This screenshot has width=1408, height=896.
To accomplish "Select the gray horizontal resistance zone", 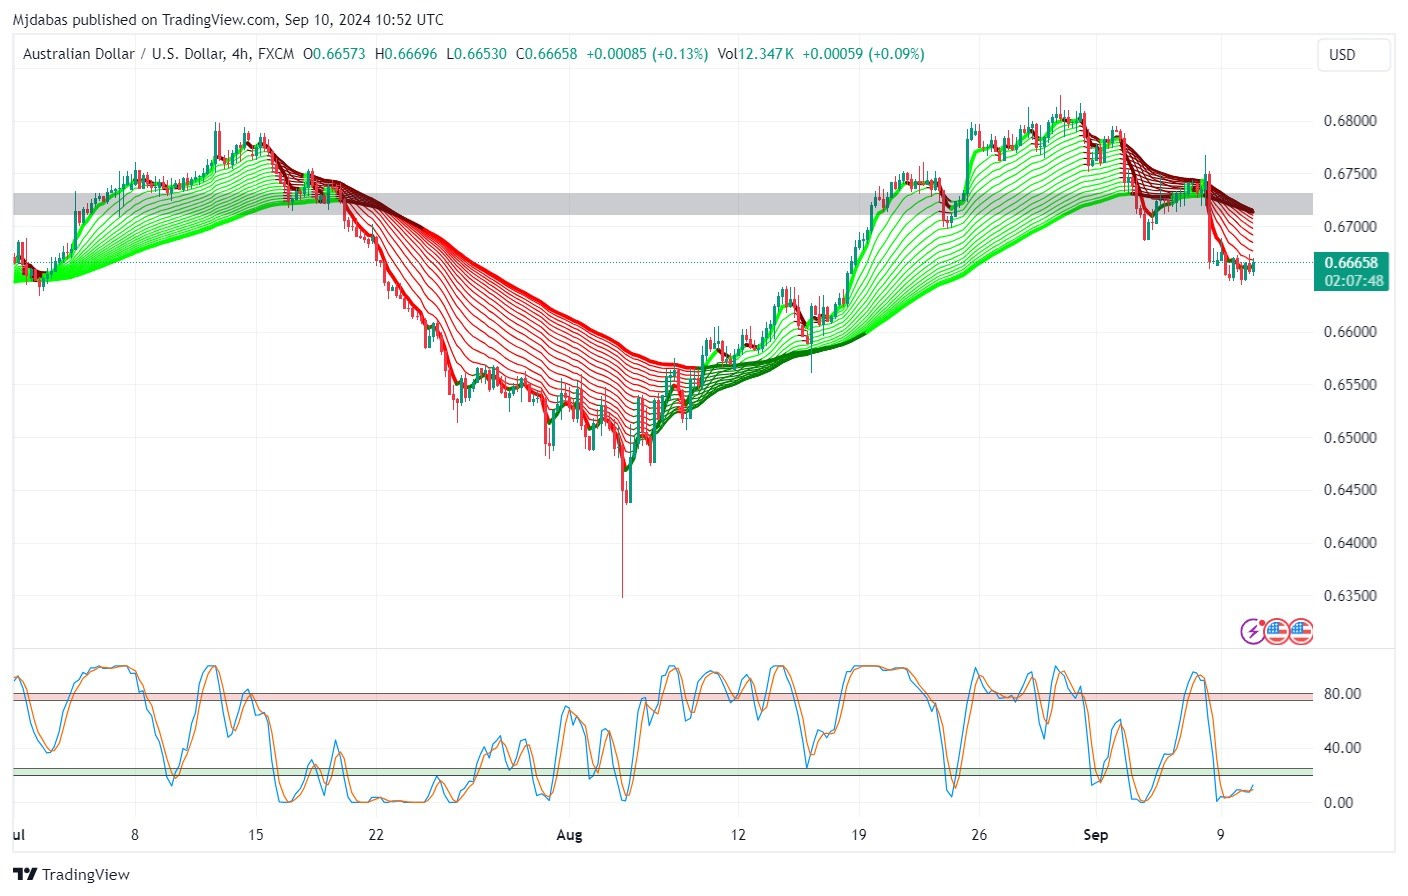I will pos(663,204).
